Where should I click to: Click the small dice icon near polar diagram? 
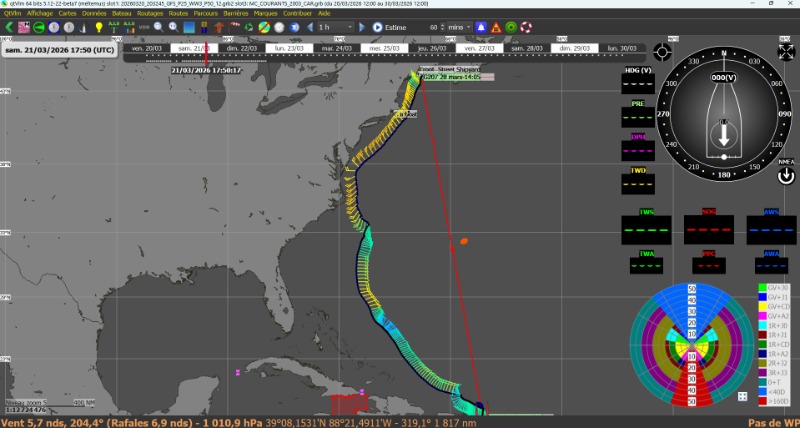[743, 397]
